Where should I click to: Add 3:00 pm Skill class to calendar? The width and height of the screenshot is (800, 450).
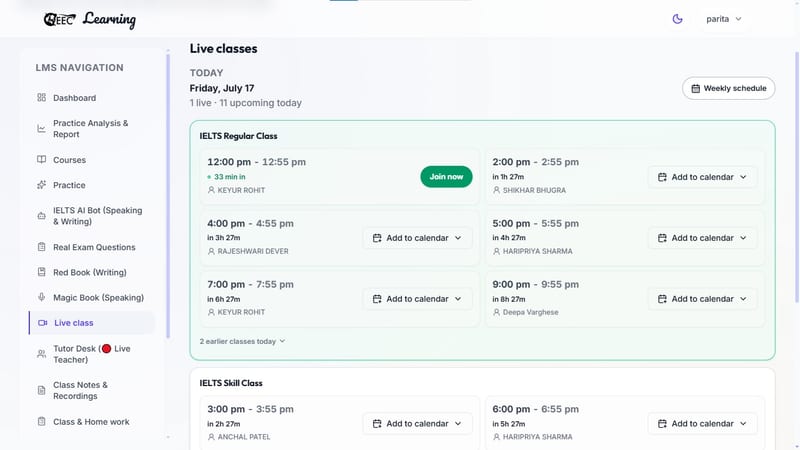pos(417,423)
